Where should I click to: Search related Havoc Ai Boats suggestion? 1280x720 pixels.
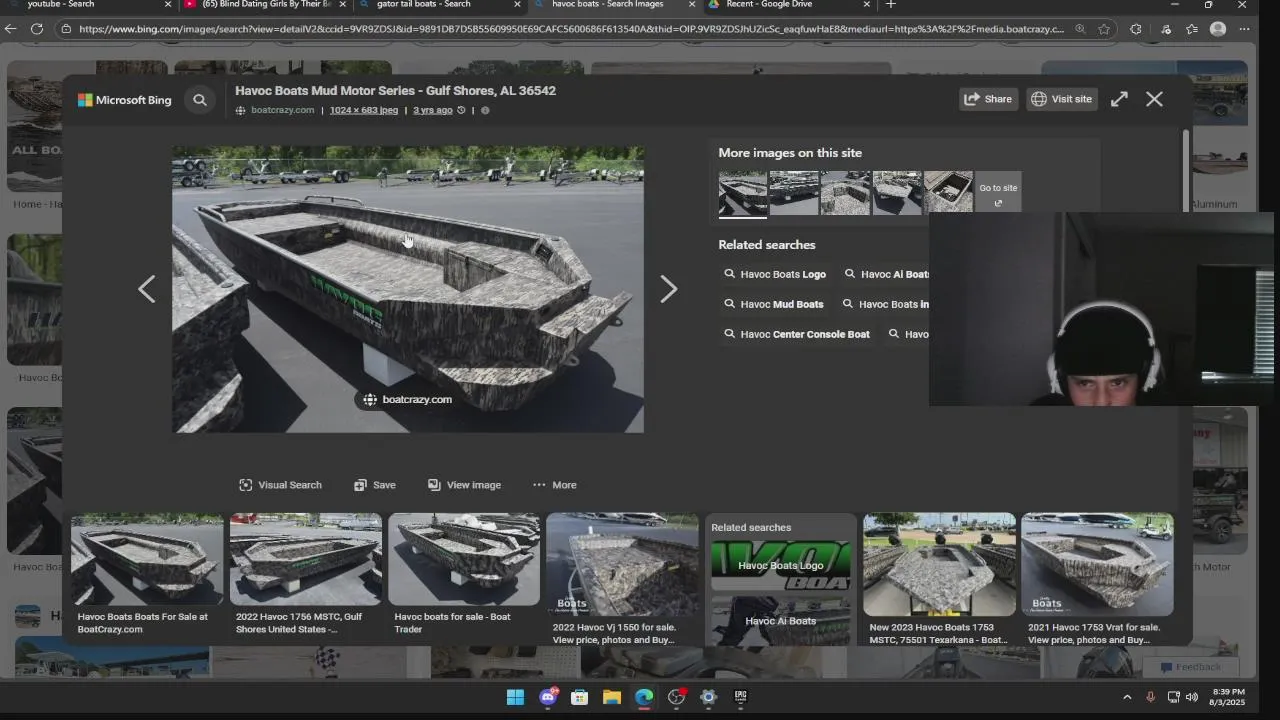886,274
